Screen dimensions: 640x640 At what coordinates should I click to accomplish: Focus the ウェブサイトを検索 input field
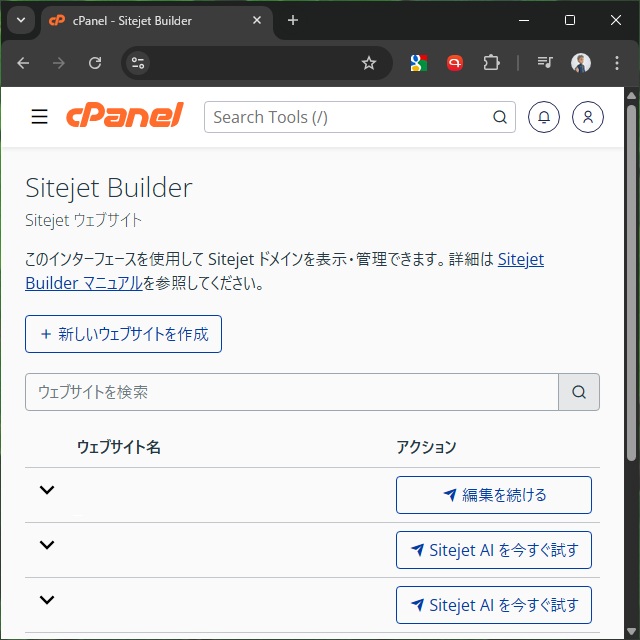point(291,392)
